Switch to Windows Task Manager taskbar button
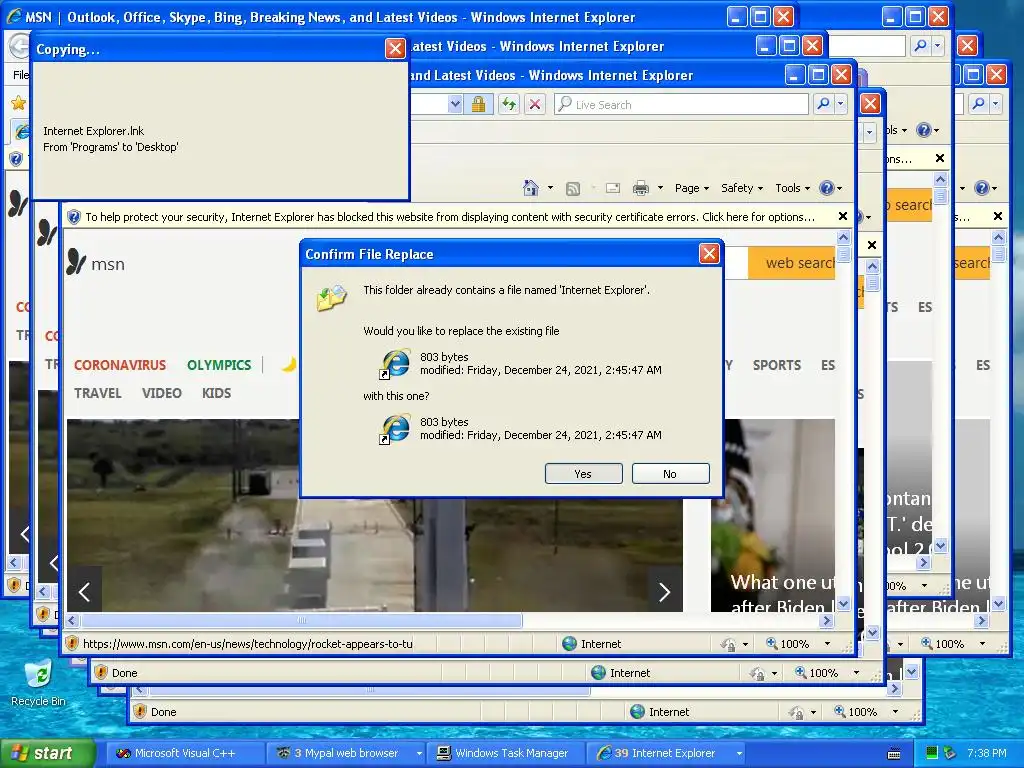The height and width of the screenshot is (768, 1024). [504, 753]
